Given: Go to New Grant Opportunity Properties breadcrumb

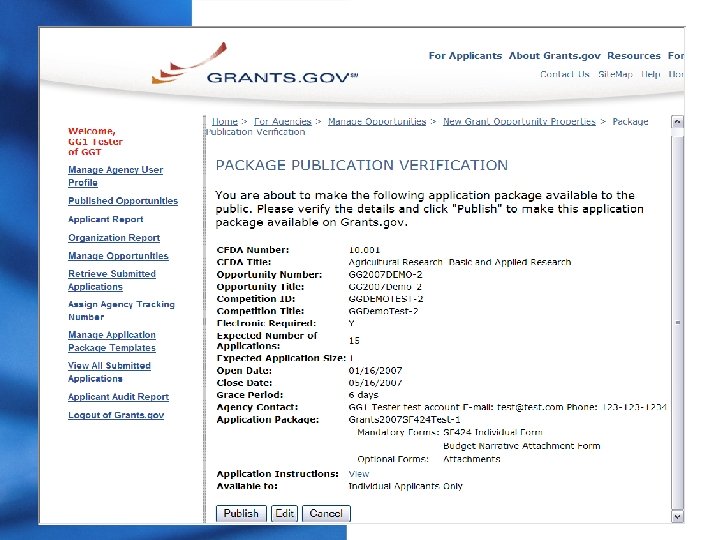Looking at the screenshot, I should (x=519, y=121).
